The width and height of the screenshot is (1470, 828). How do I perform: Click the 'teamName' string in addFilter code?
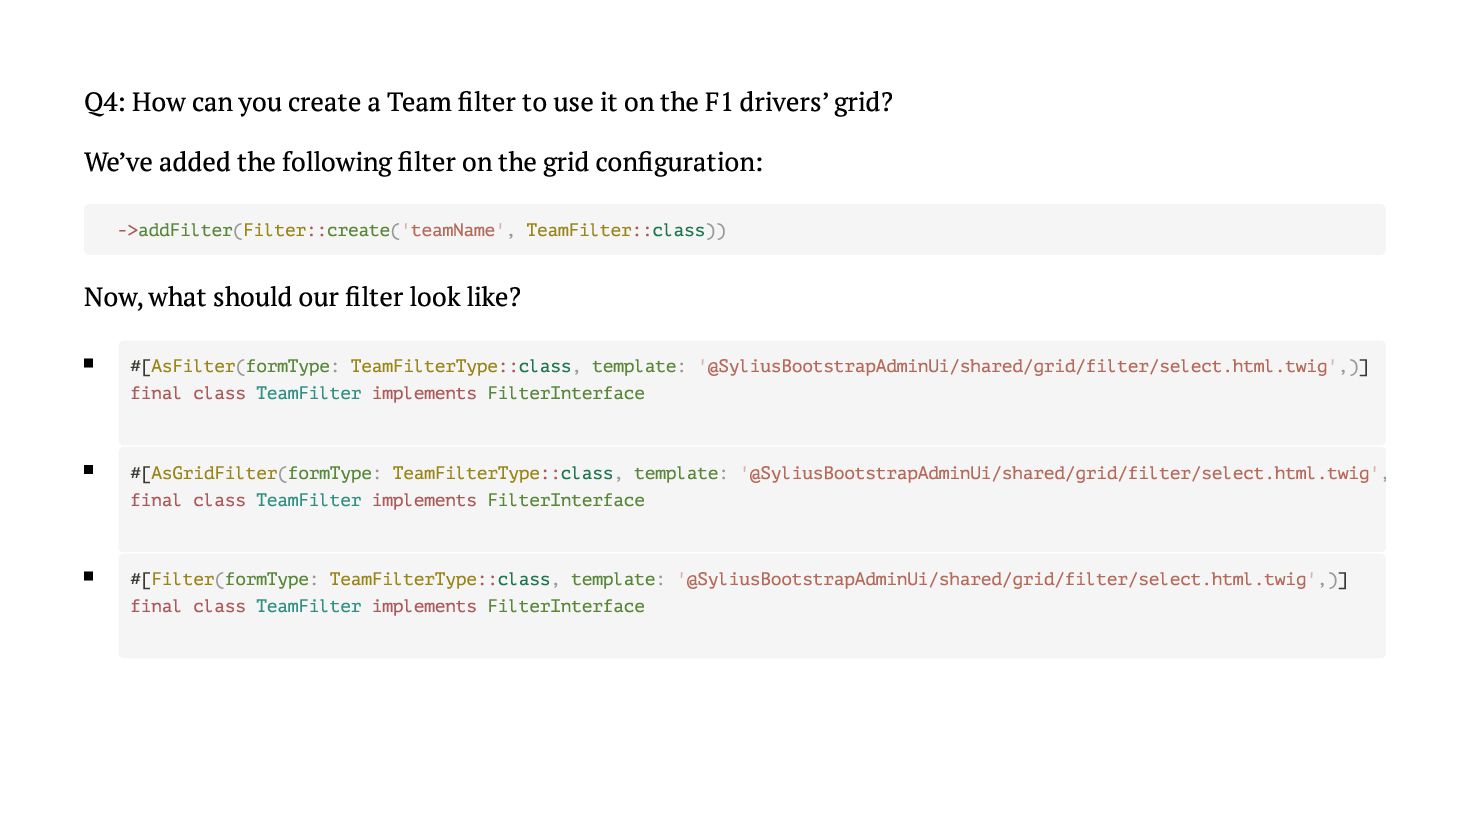click(x=452, y=230)
